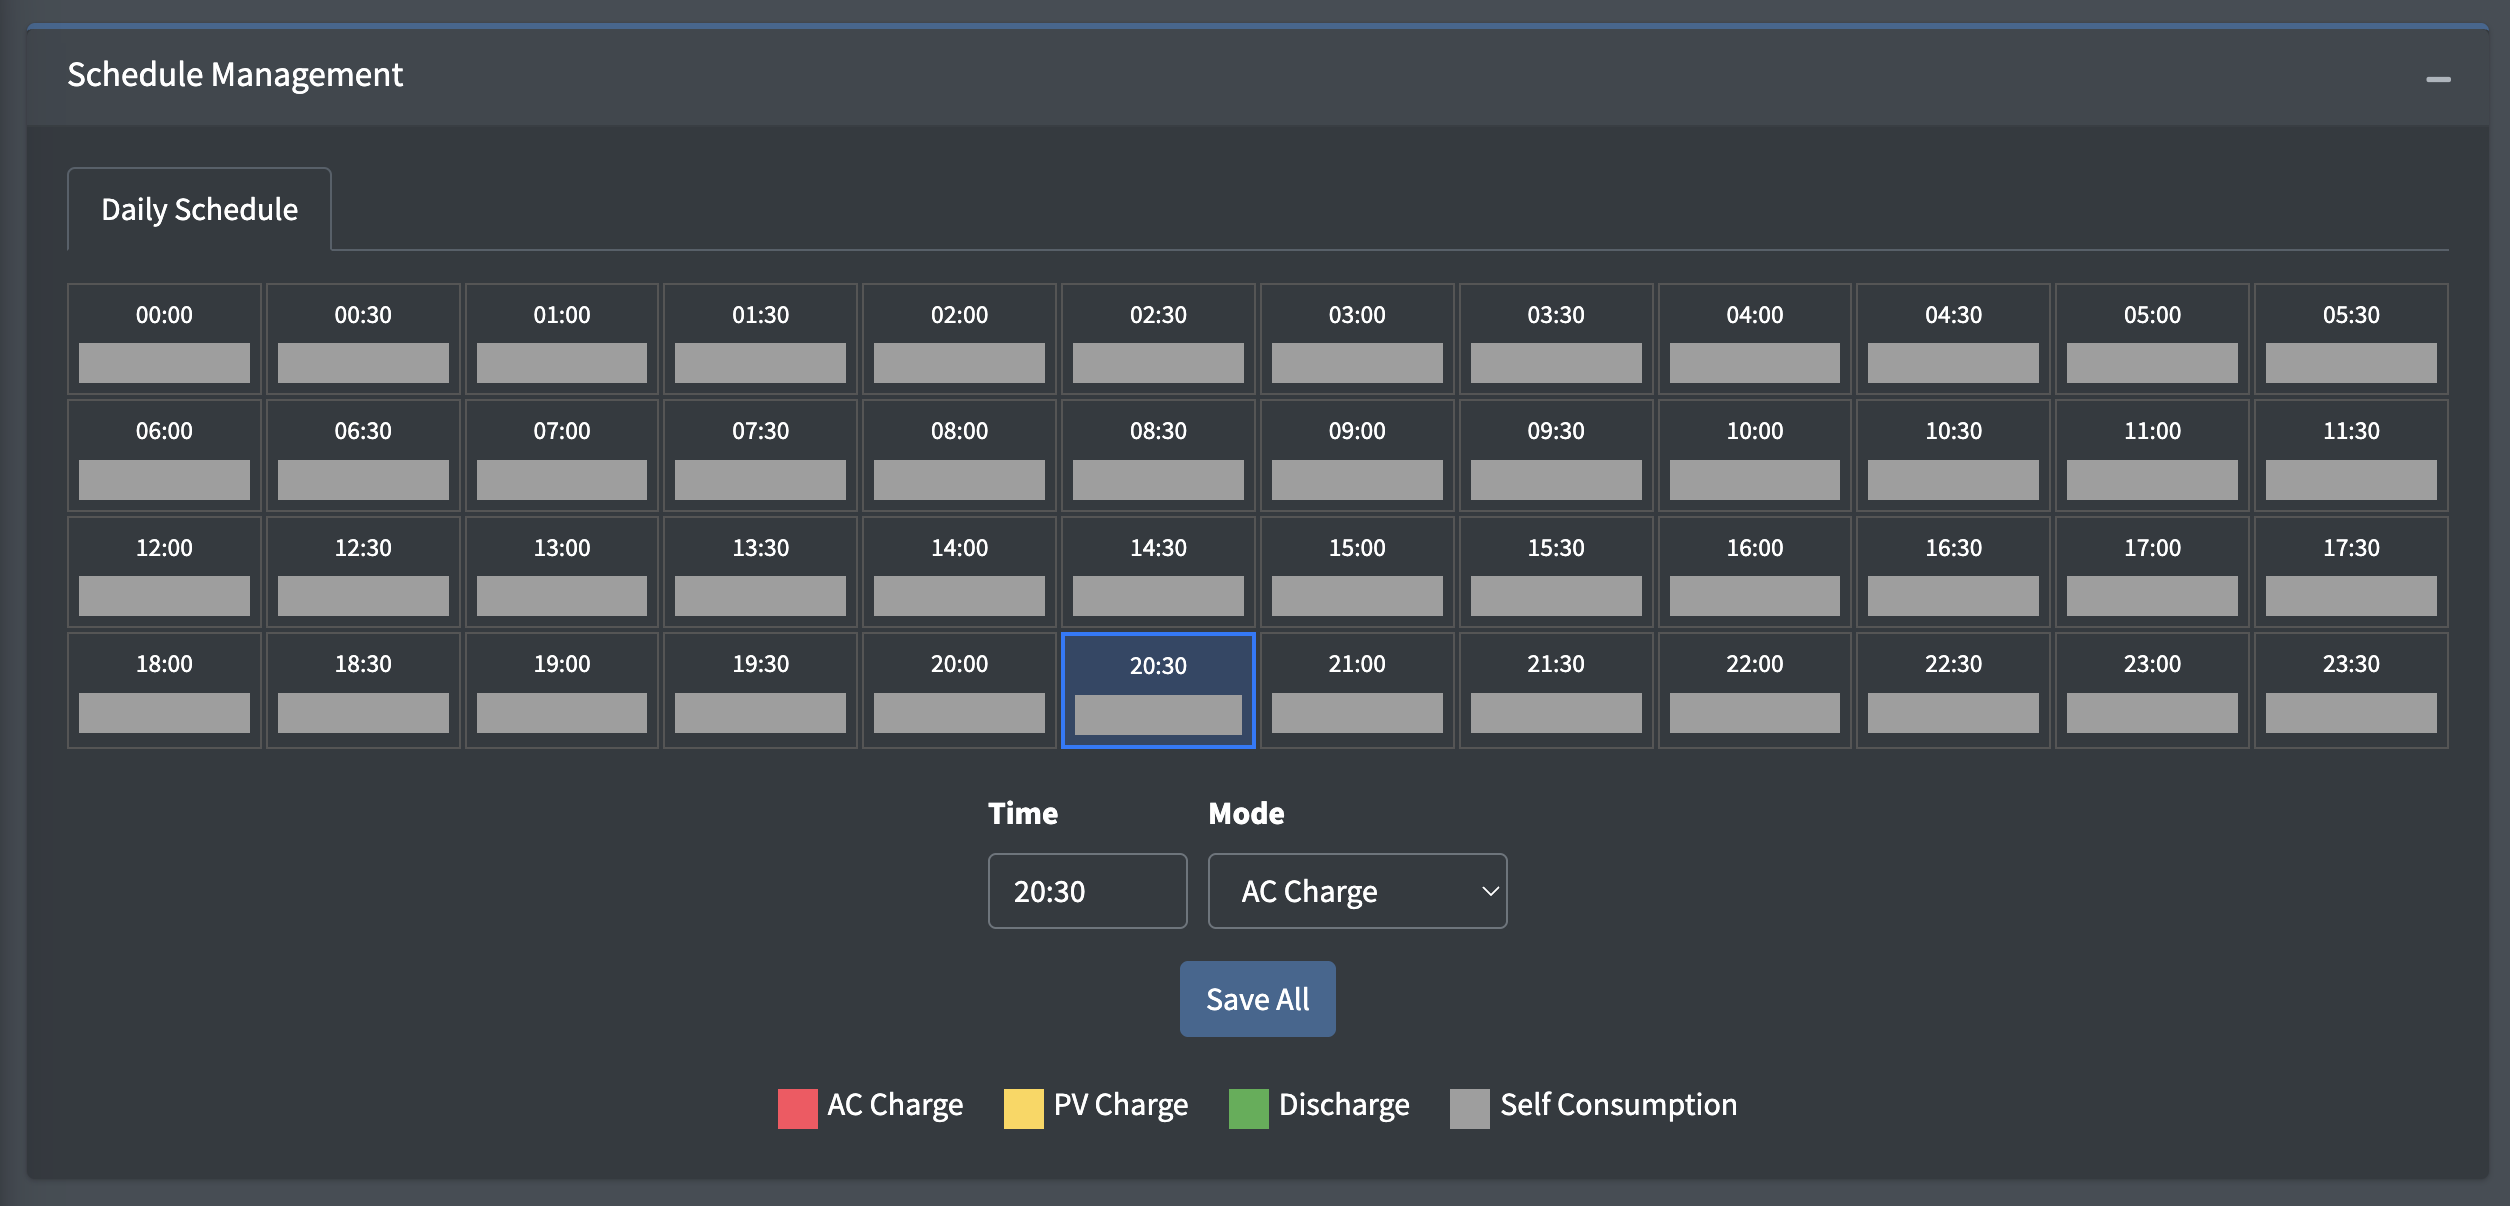Select the 23:30 time slot
Image resolution: width=2510 pixels, height=1206 pixels.
pos(2350,690)
